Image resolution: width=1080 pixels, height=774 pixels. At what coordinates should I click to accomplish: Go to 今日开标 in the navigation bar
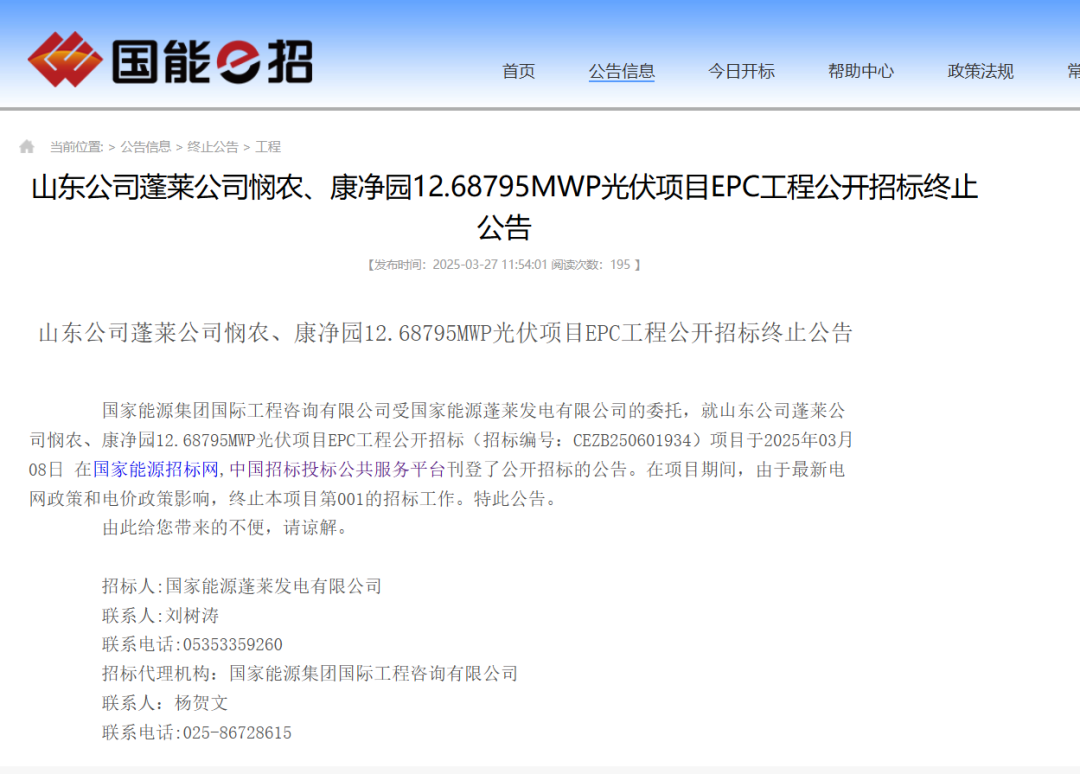(x=741, y=71)
